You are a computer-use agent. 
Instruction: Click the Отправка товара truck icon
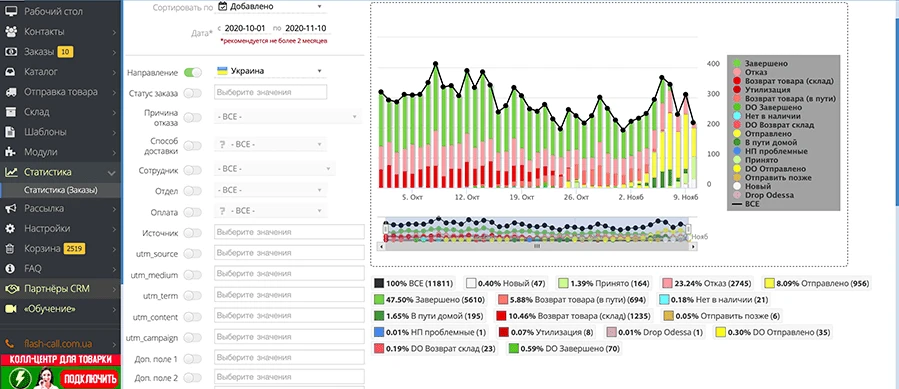(x=10, y=92)
